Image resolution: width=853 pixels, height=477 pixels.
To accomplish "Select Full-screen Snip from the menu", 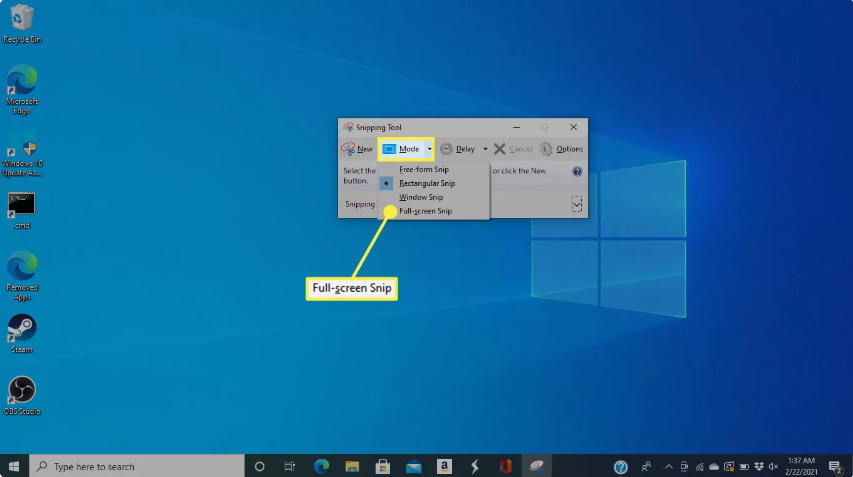I will tap(425, 211).
